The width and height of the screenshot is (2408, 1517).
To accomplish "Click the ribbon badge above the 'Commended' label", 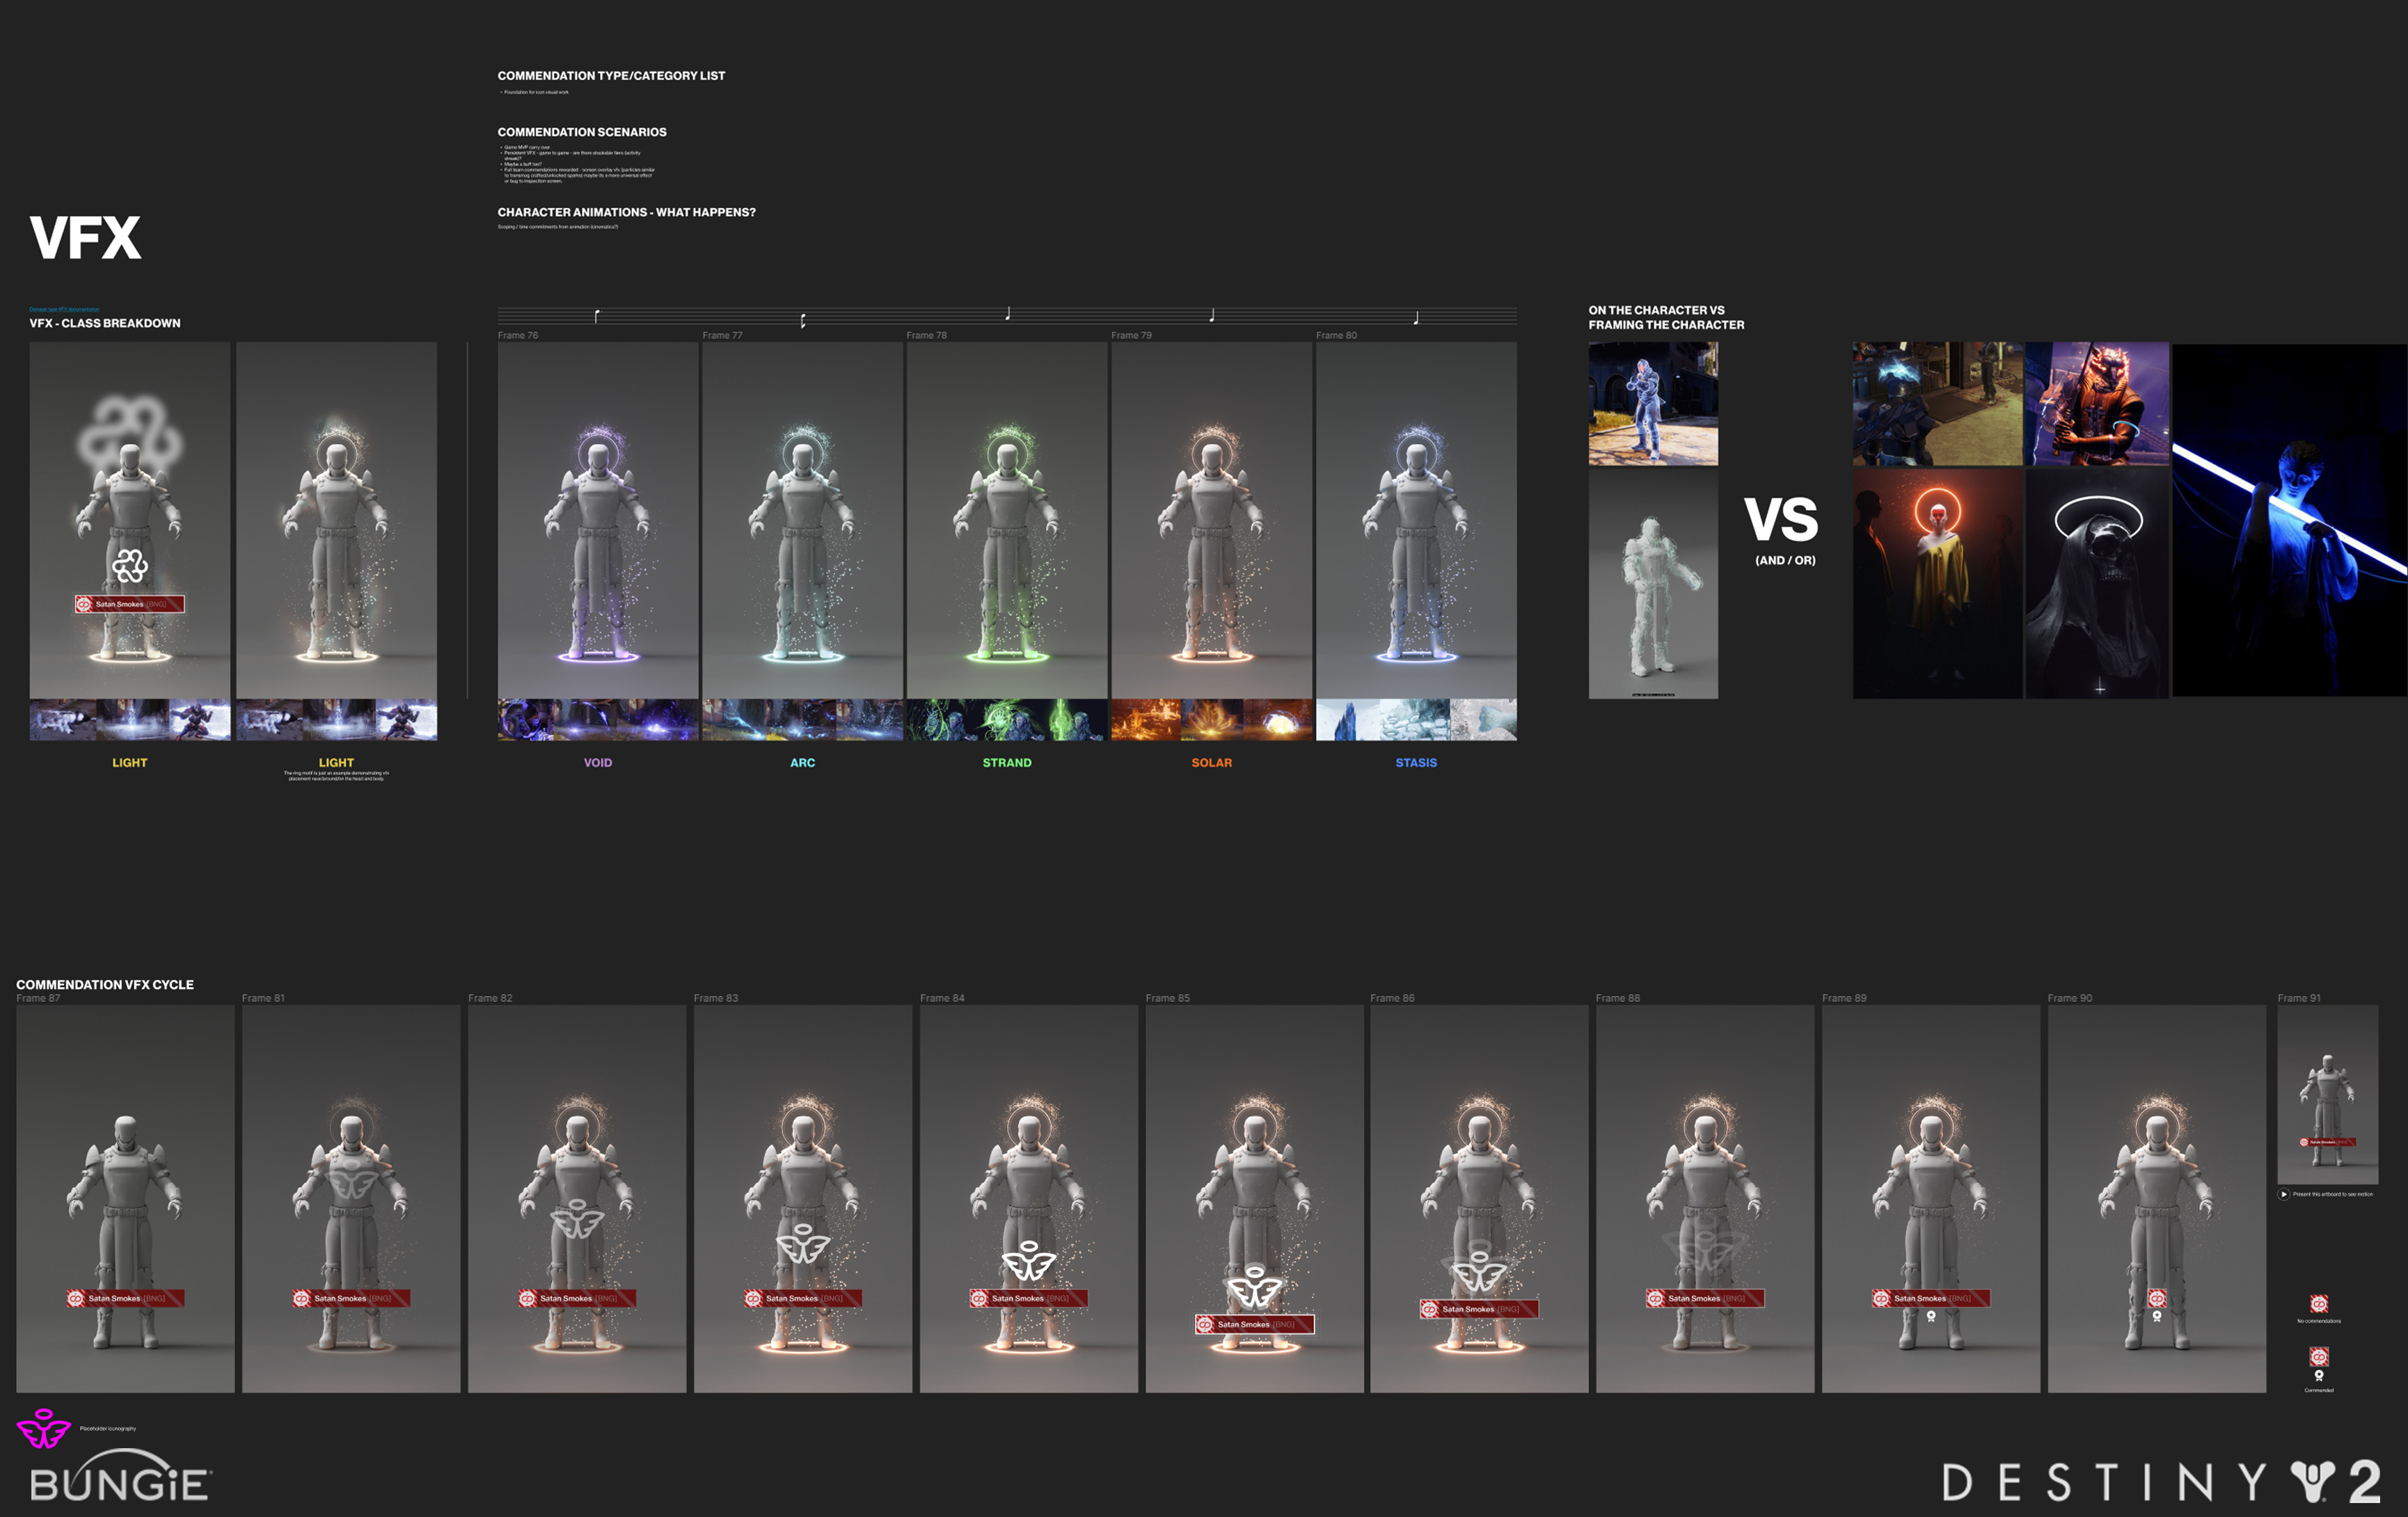I will [x=2319, y=1376].
